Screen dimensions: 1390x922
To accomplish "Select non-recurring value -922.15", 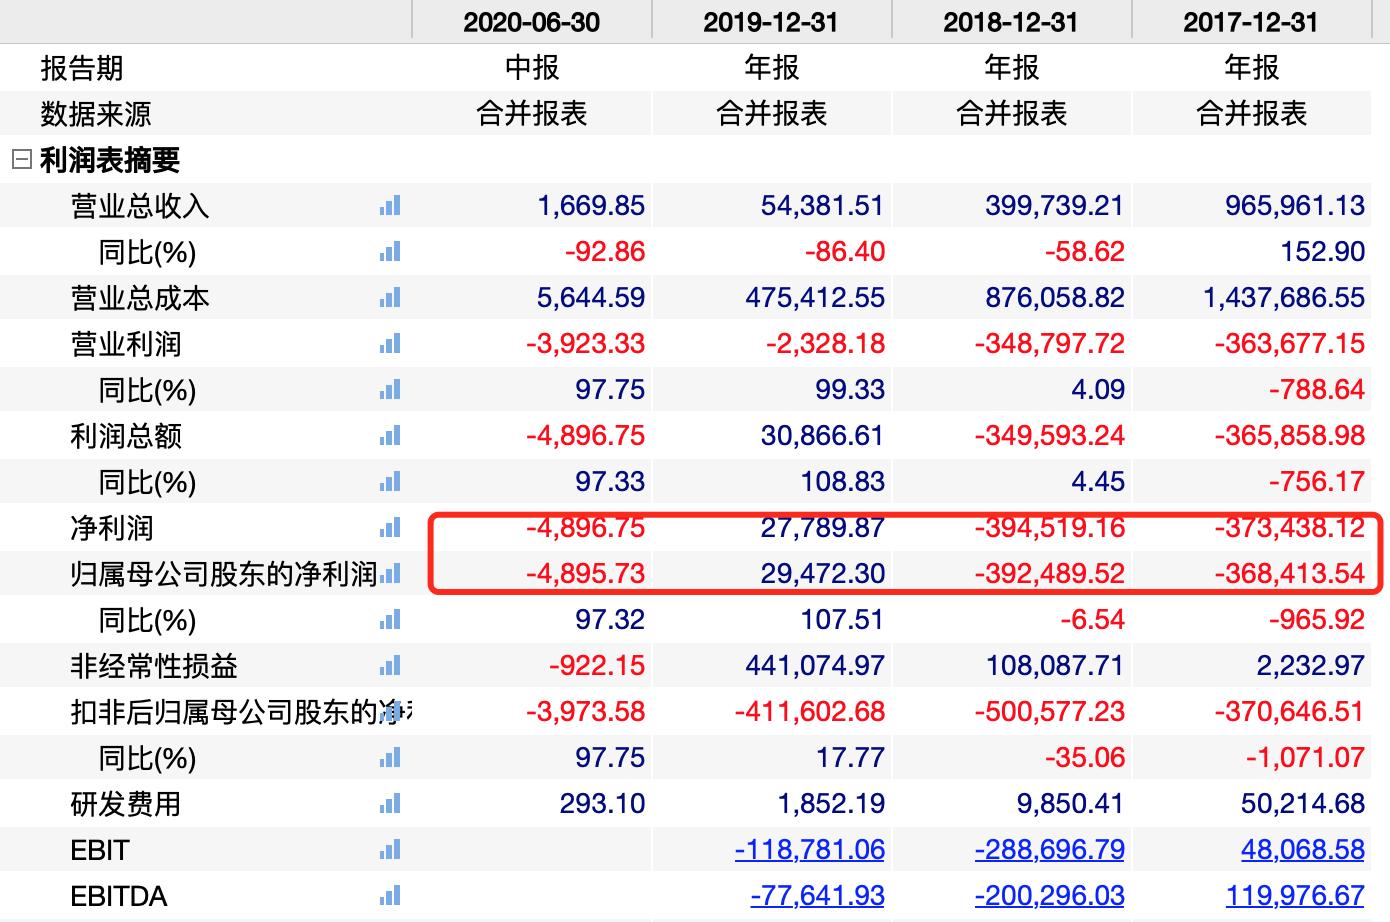I will pos(597,666).
